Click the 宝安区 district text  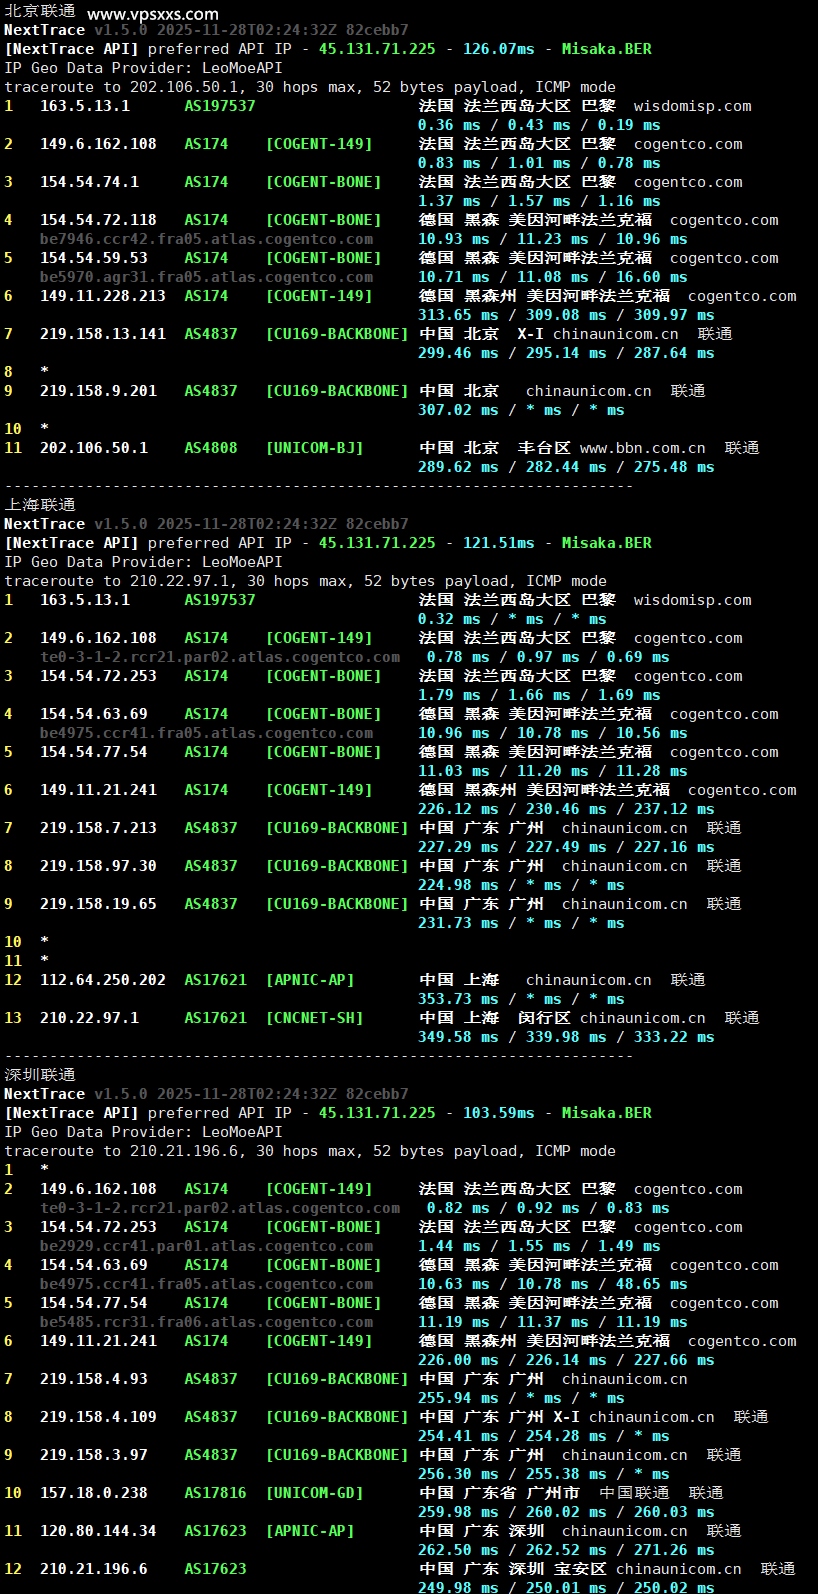click(x=580, y=1569)
